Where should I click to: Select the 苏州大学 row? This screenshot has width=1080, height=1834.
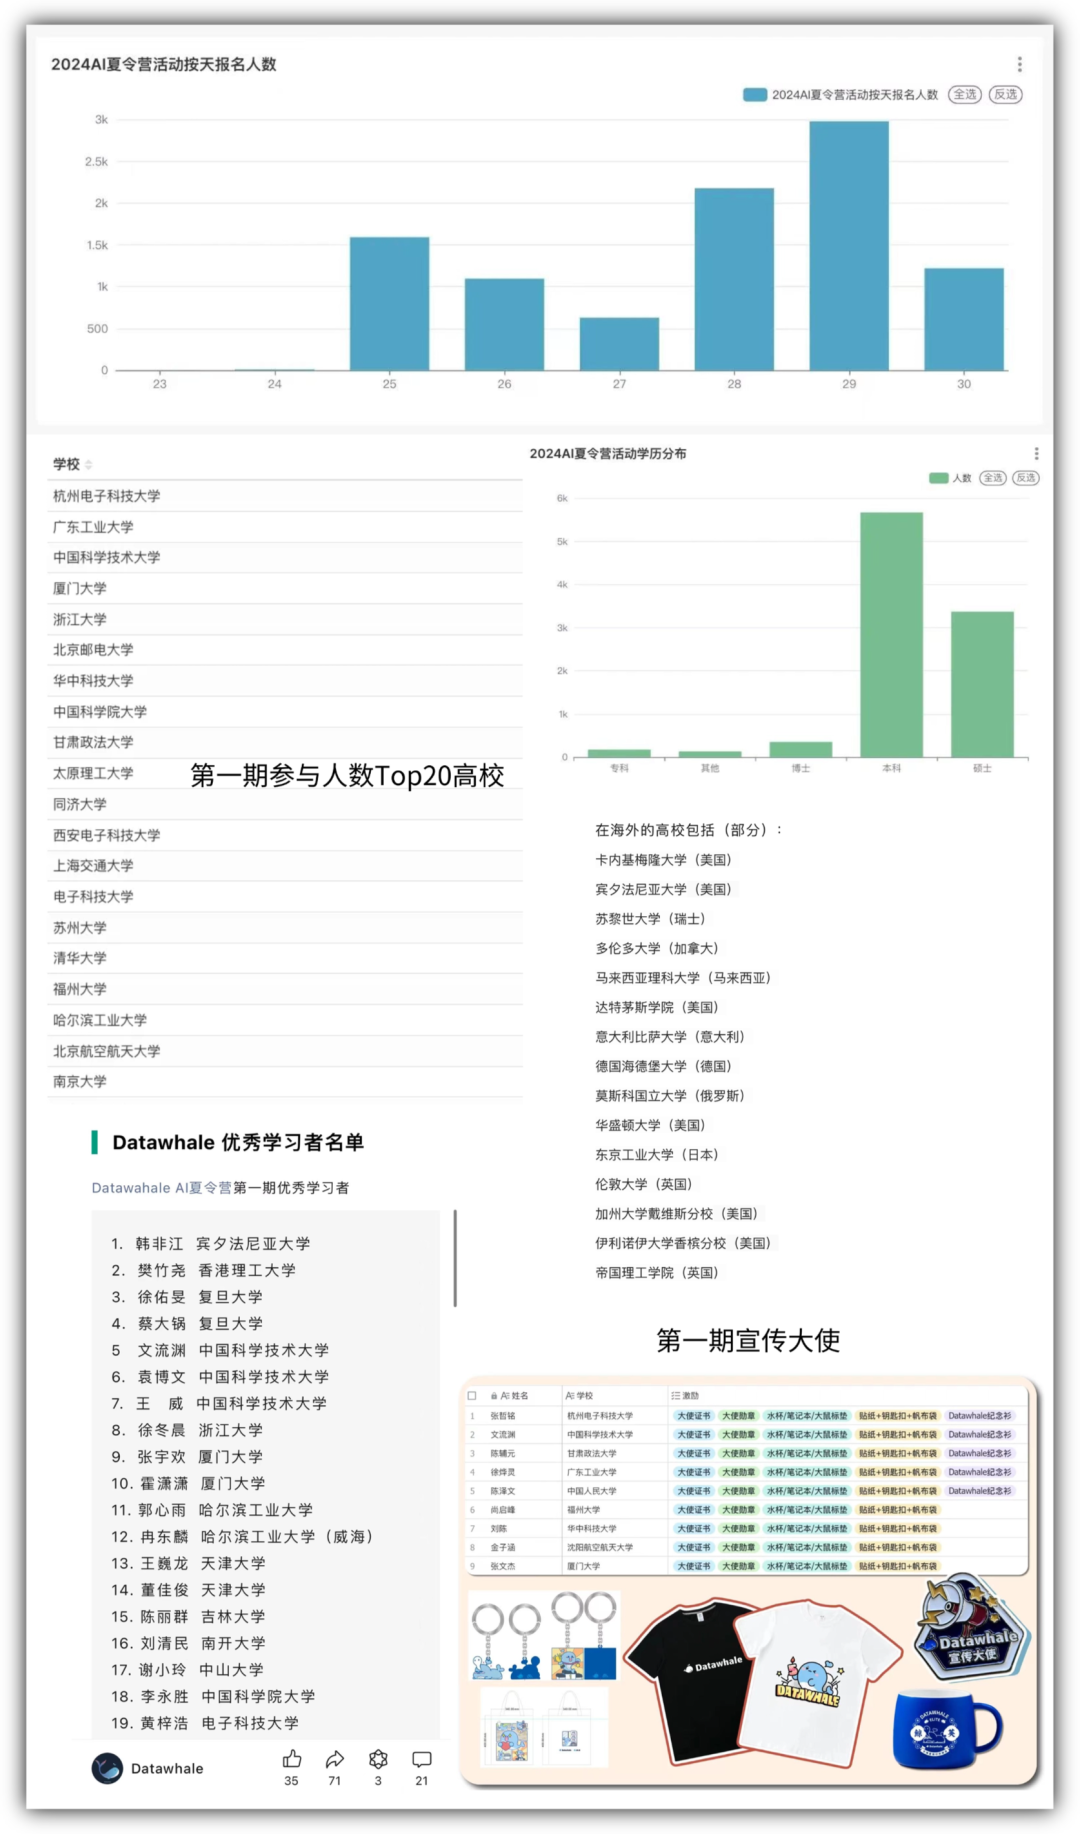click(285, 928)
